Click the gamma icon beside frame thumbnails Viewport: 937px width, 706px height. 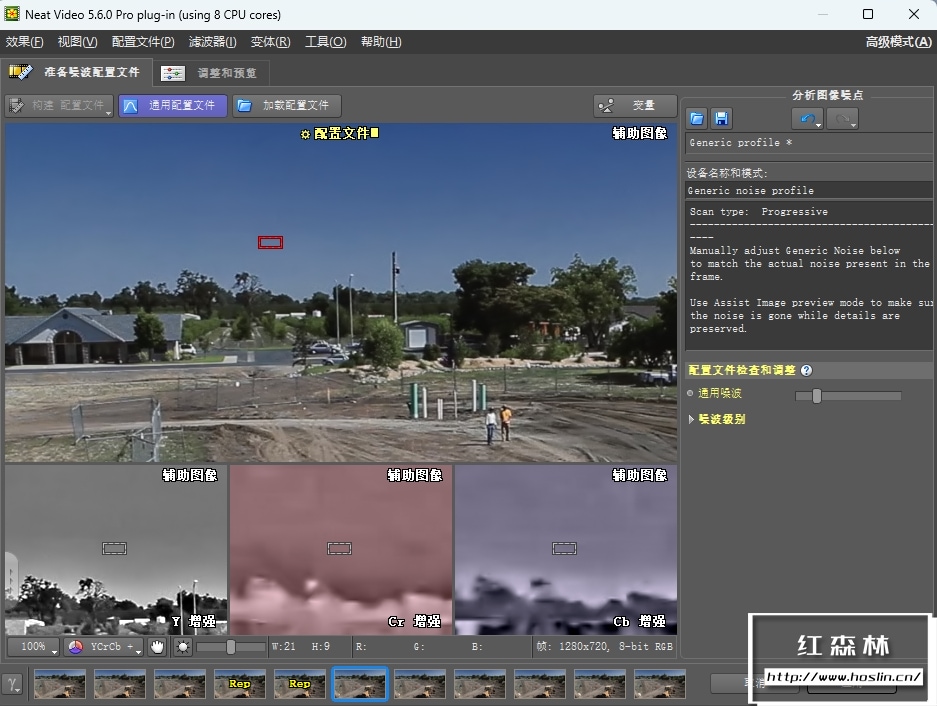pyautogui.click(x=13, y=684)
